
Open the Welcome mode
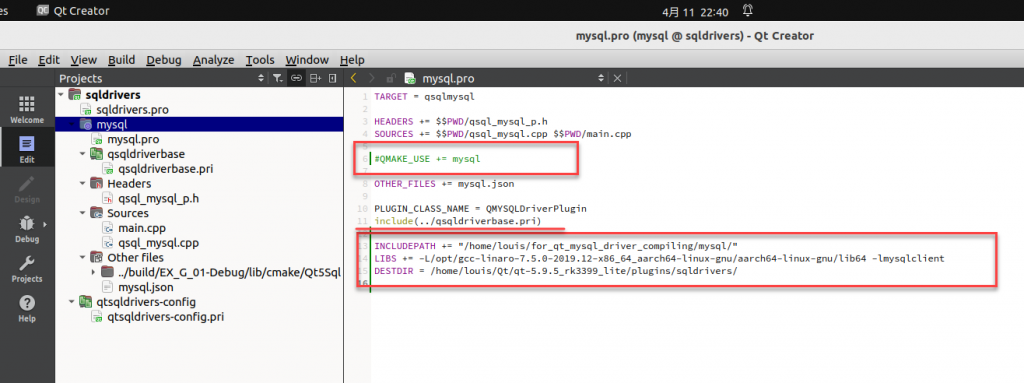tap(27, 109)
